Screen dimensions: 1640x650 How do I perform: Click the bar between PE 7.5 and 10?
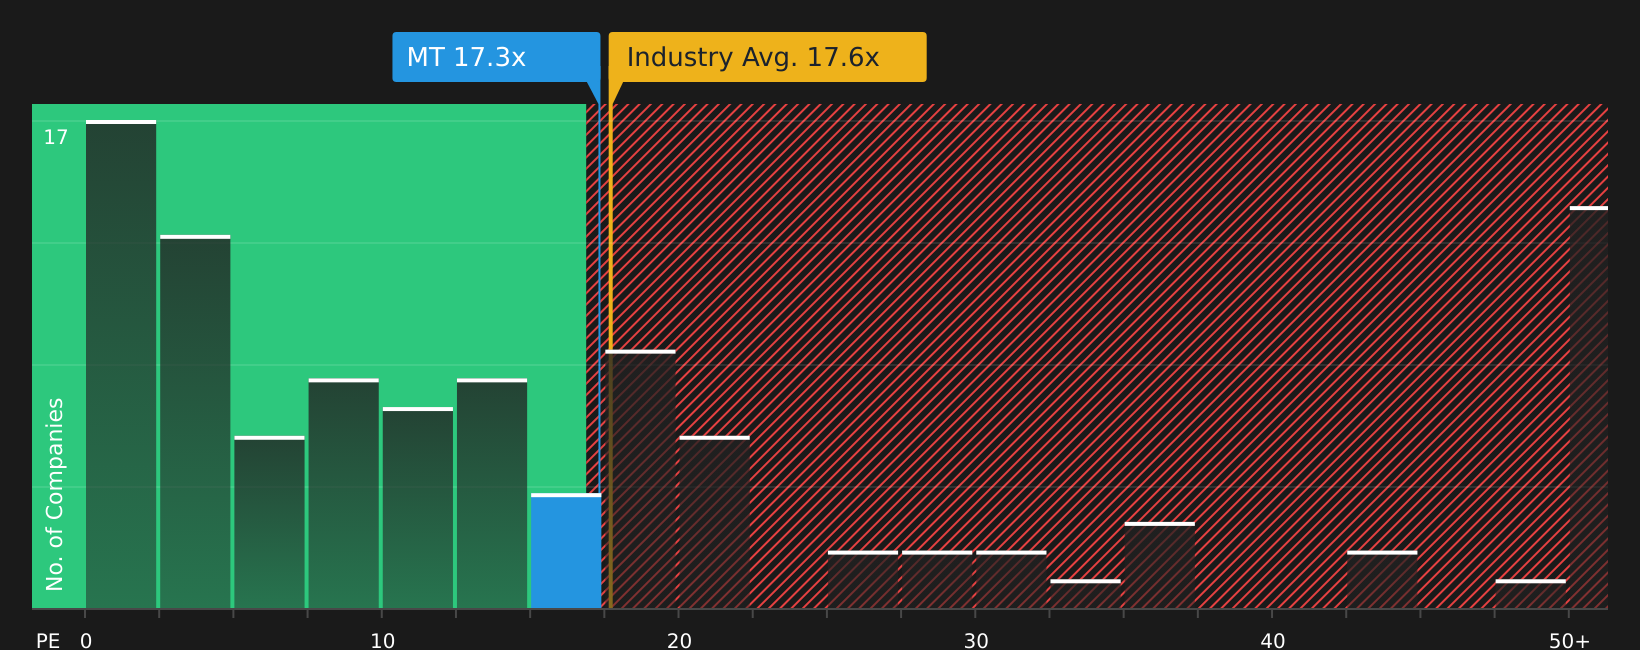click(344, 493)
